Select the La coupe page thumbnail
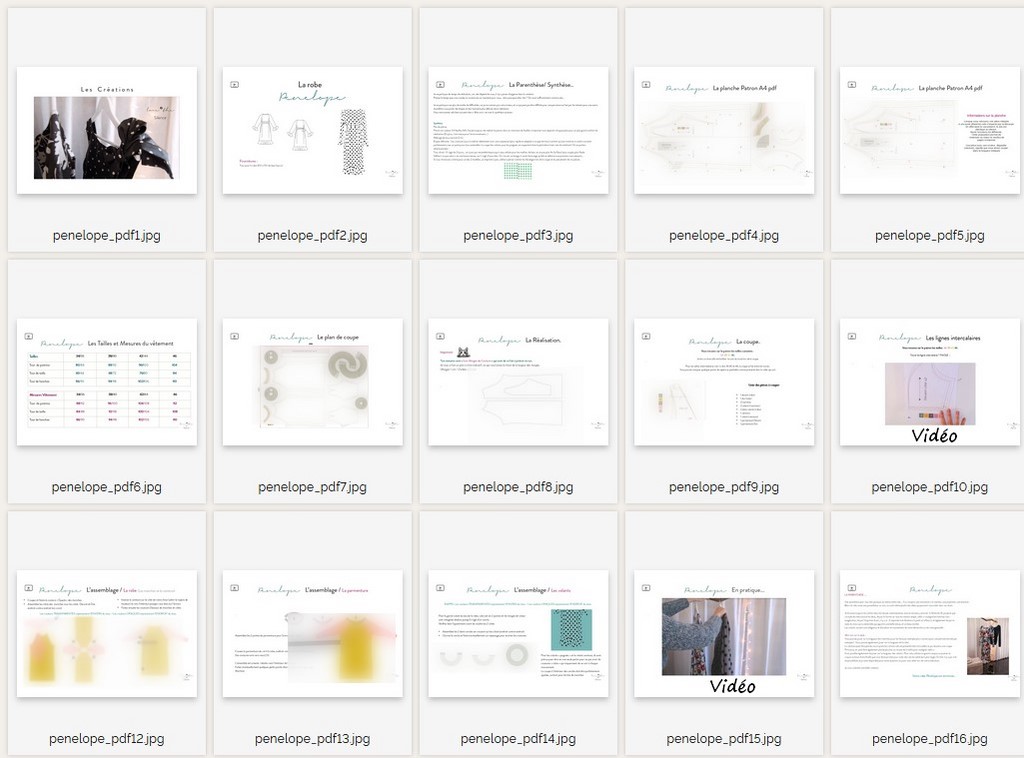This screenshot has height=758, width=1024. point(724,382)
